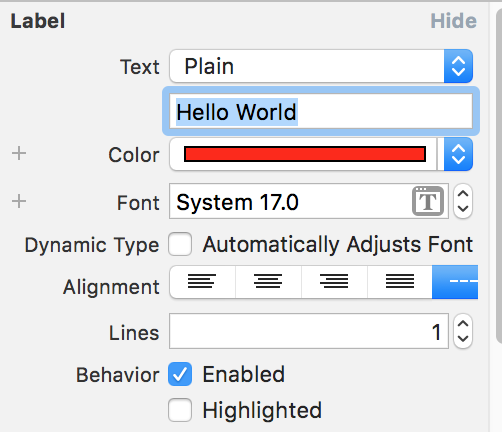Click the Lines number field
502x432 pixels.
point(309,331)
